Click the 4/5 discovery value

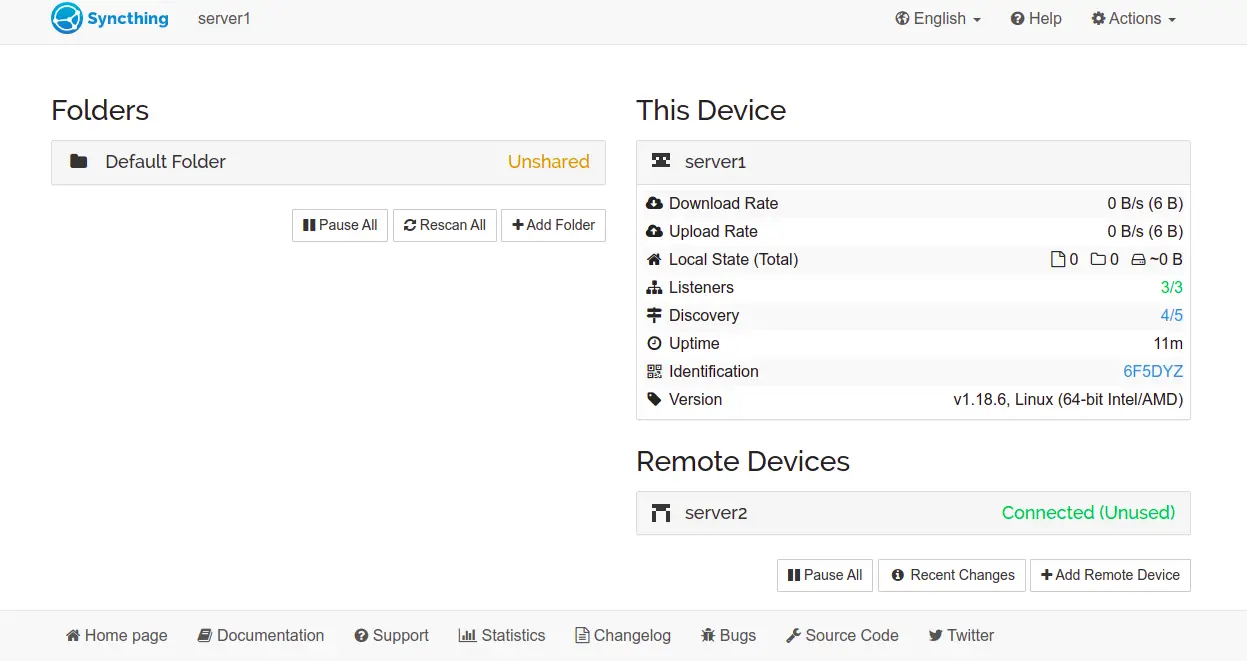tap(1172, 315)
